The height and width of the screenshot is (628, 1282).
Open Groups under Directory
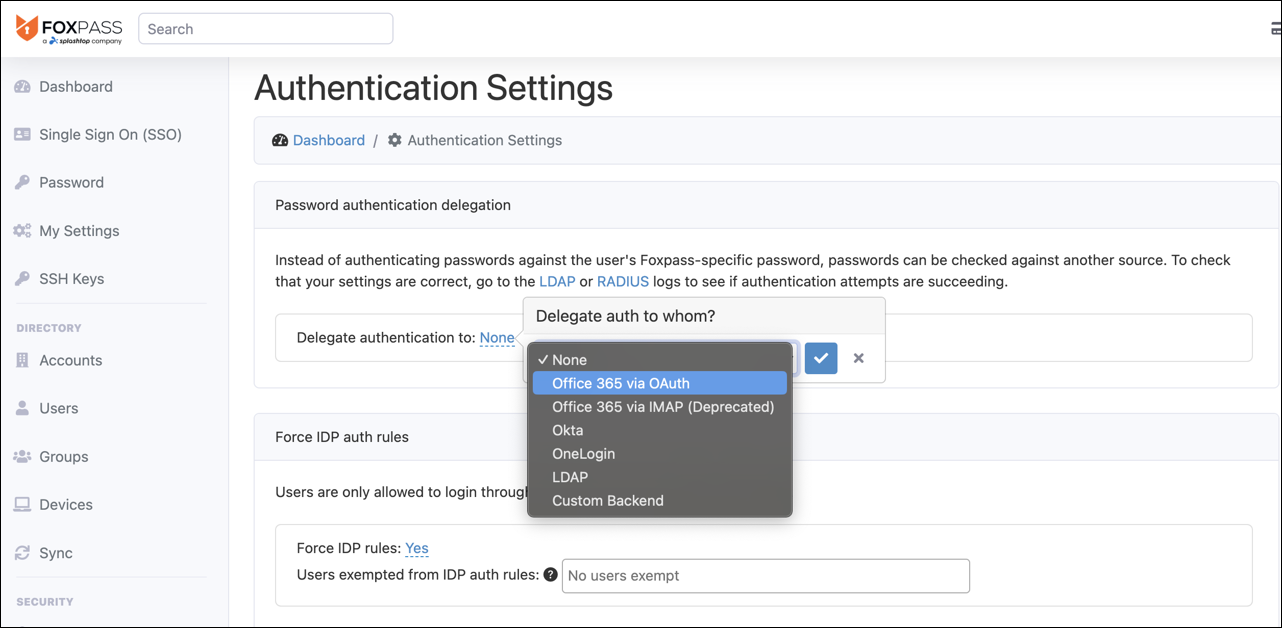tap(64, 457)
